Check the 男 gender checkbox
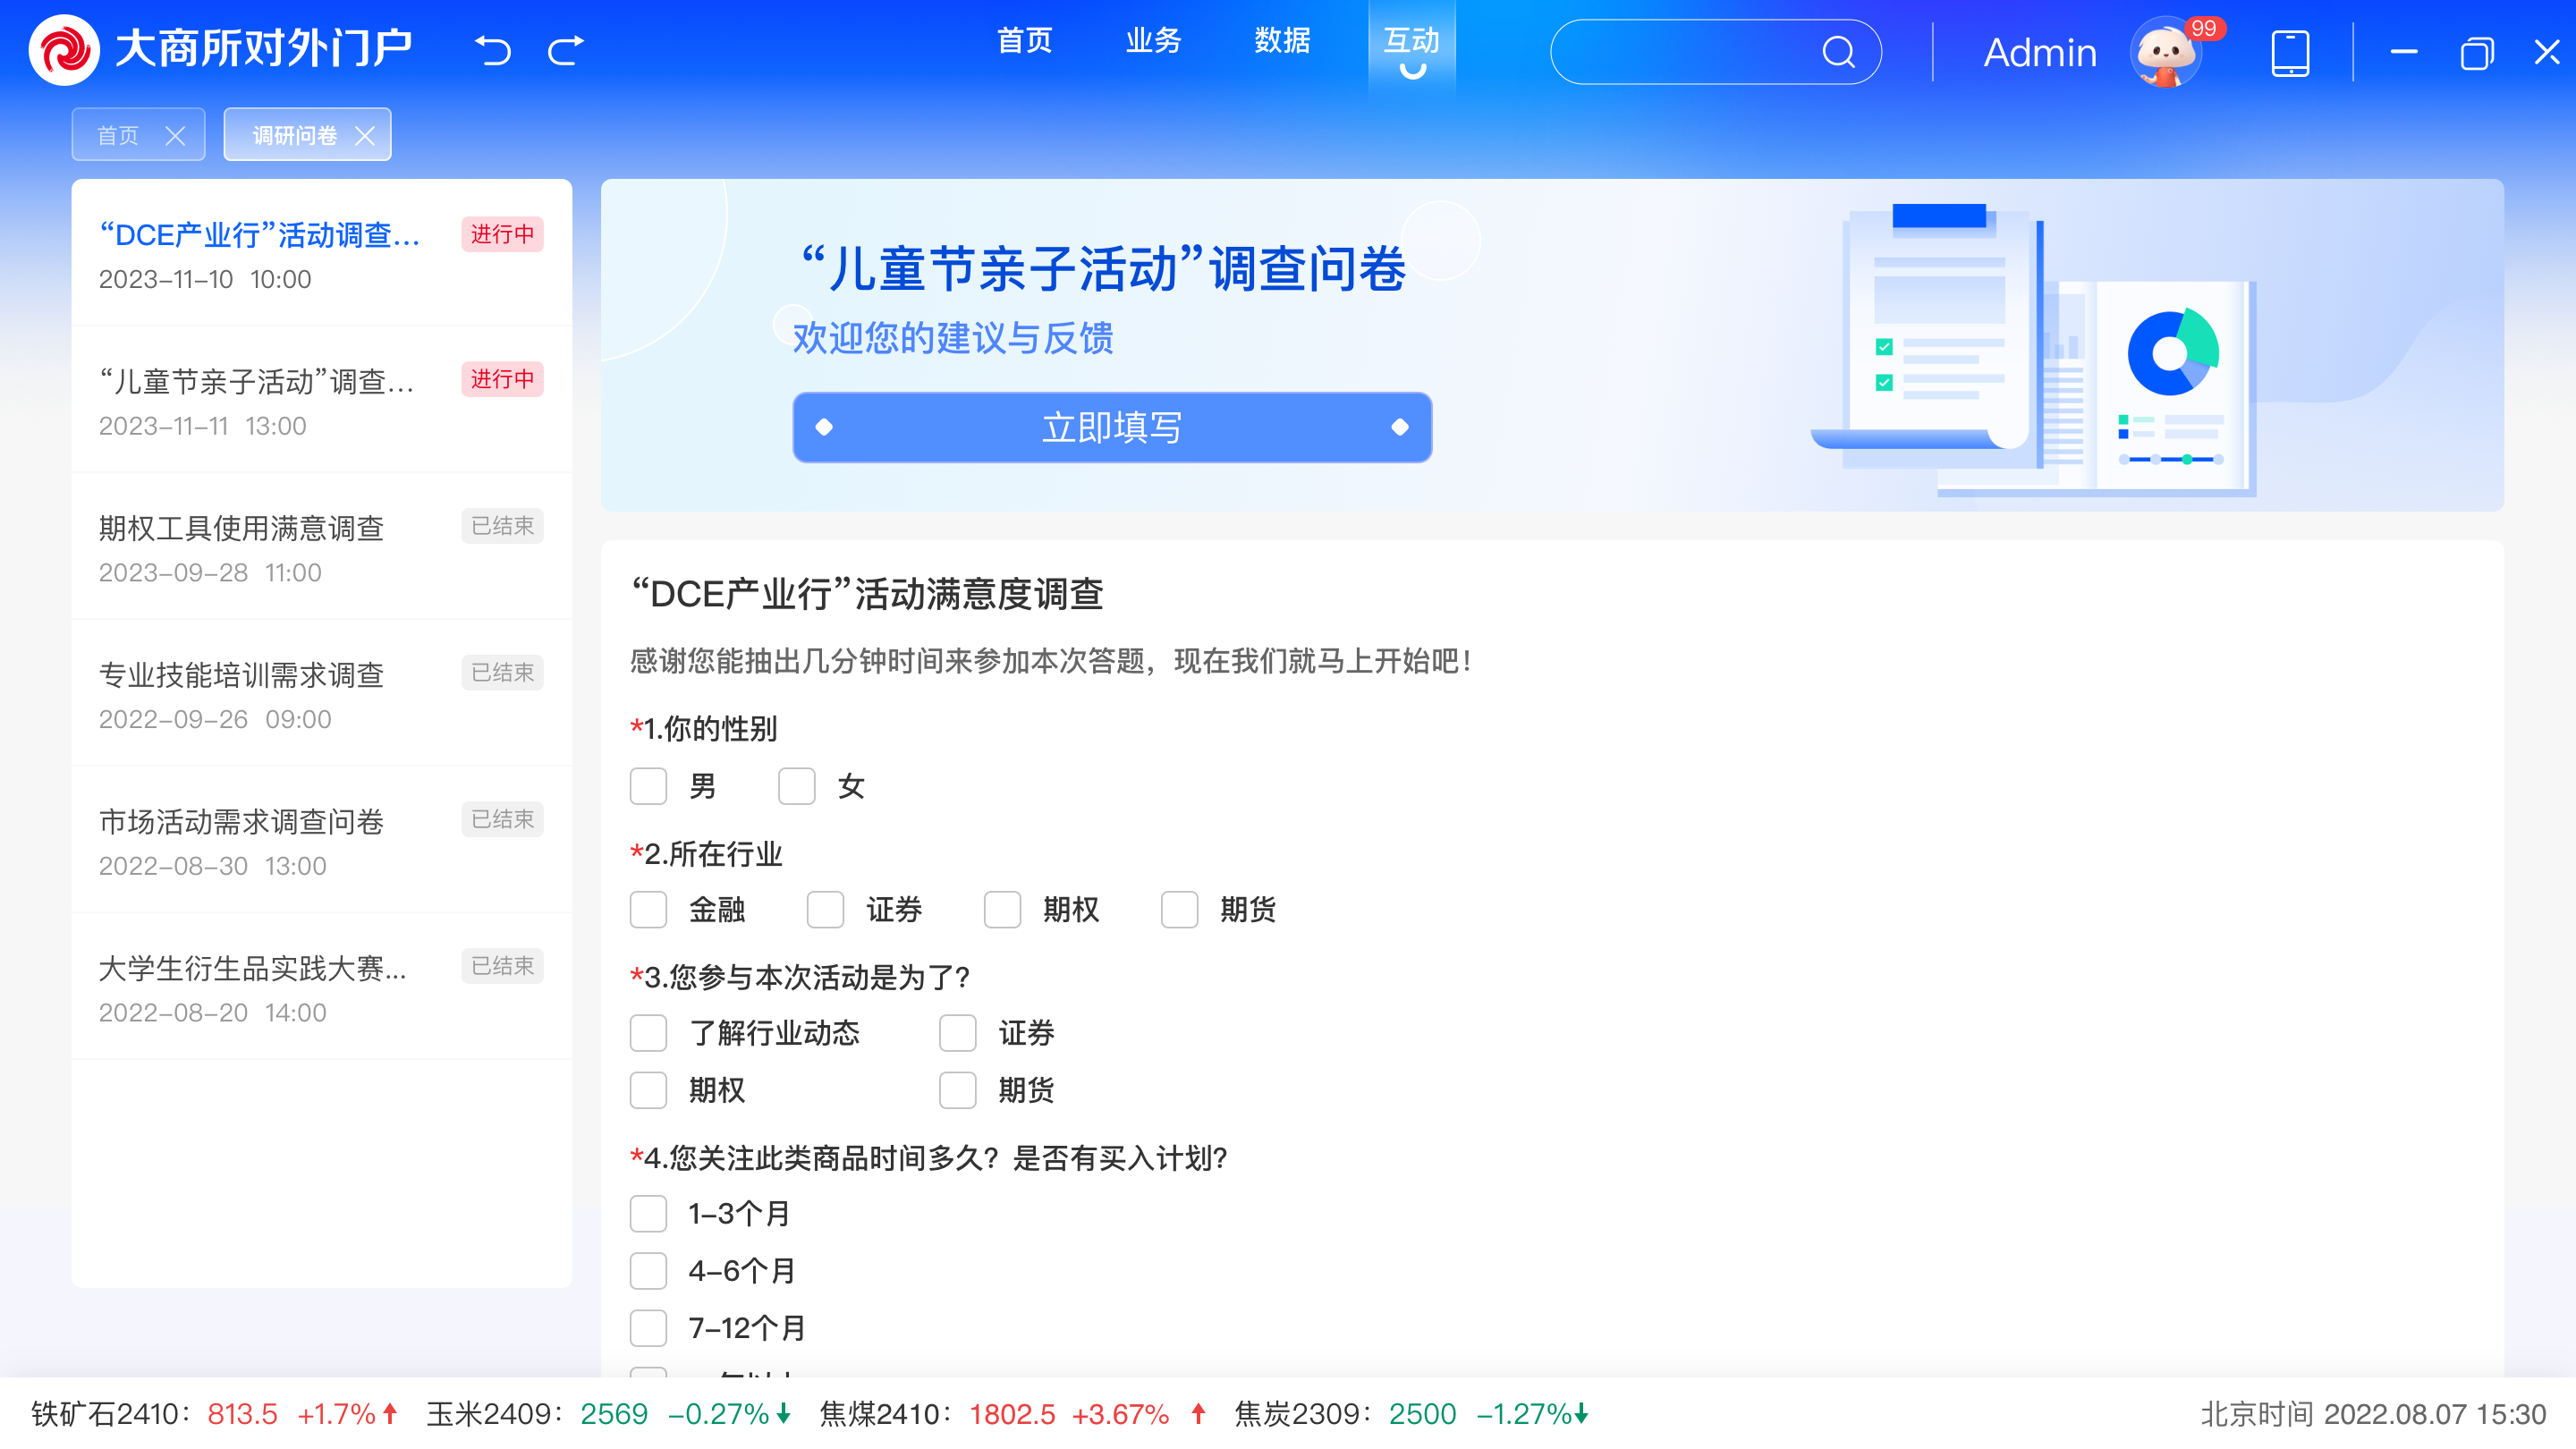This screenshot has width=2576, height=1449. point(648,786)
